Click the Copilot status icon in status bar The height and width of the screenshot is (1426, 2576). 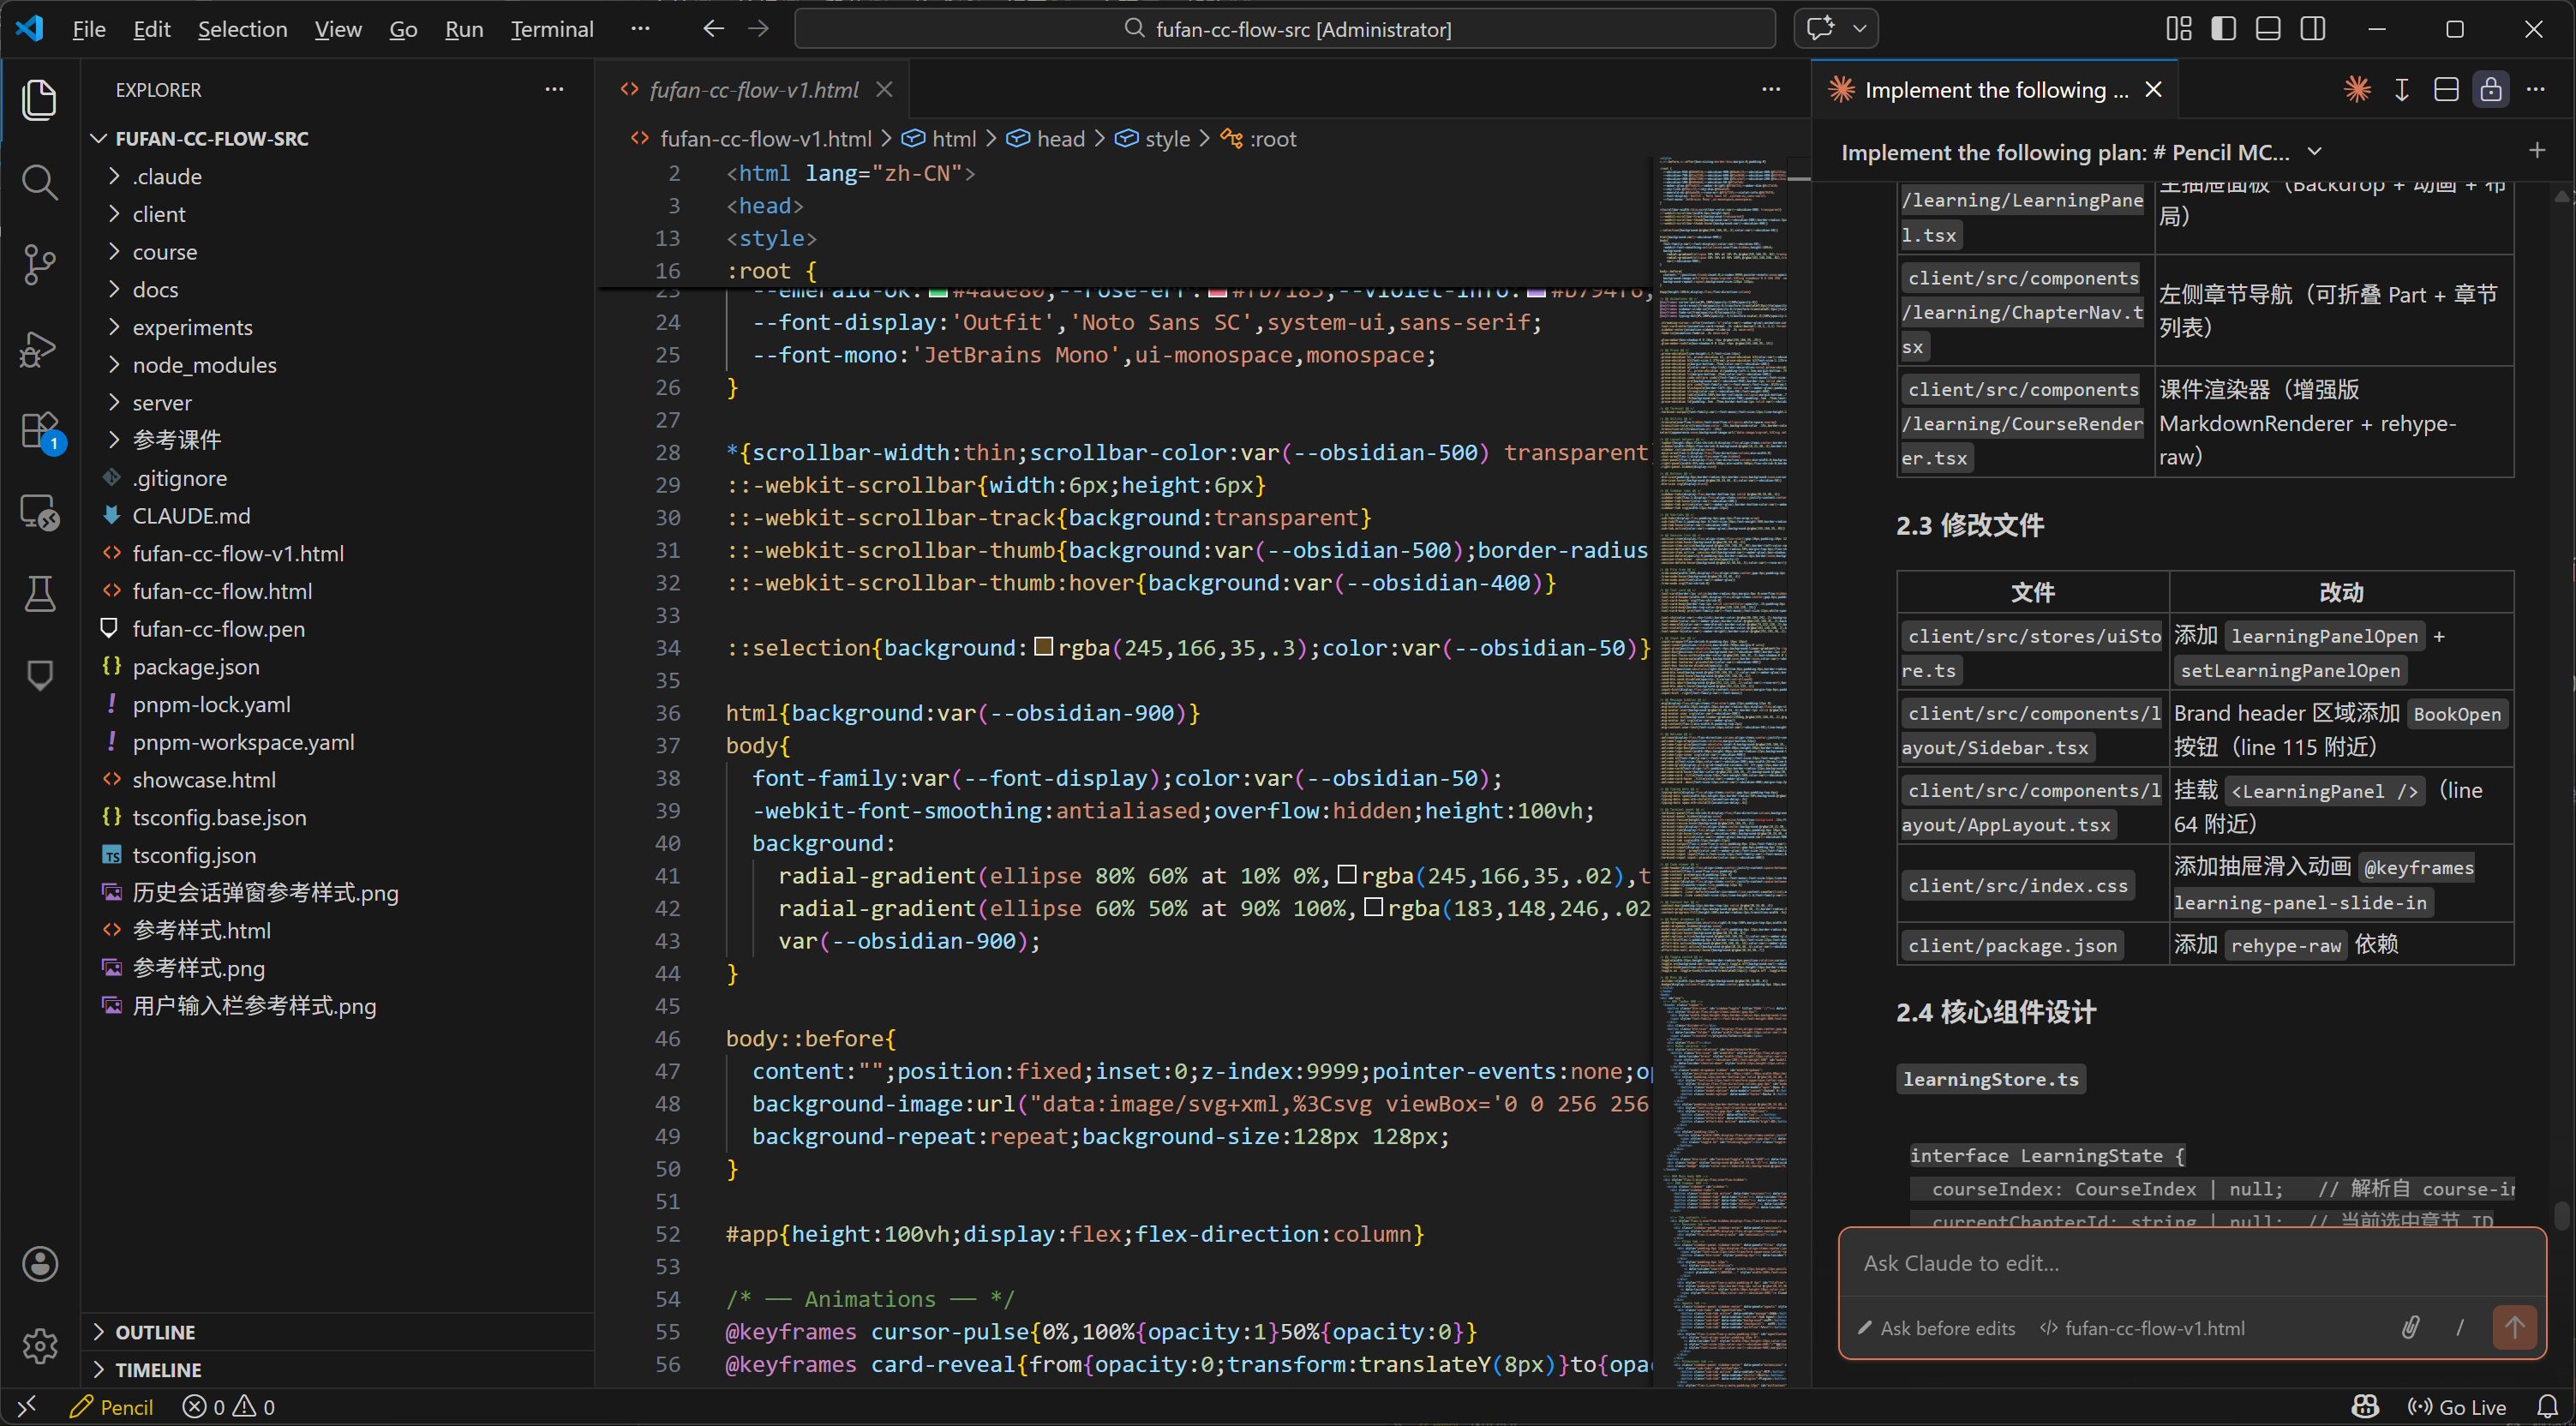click(2365, 1407)
